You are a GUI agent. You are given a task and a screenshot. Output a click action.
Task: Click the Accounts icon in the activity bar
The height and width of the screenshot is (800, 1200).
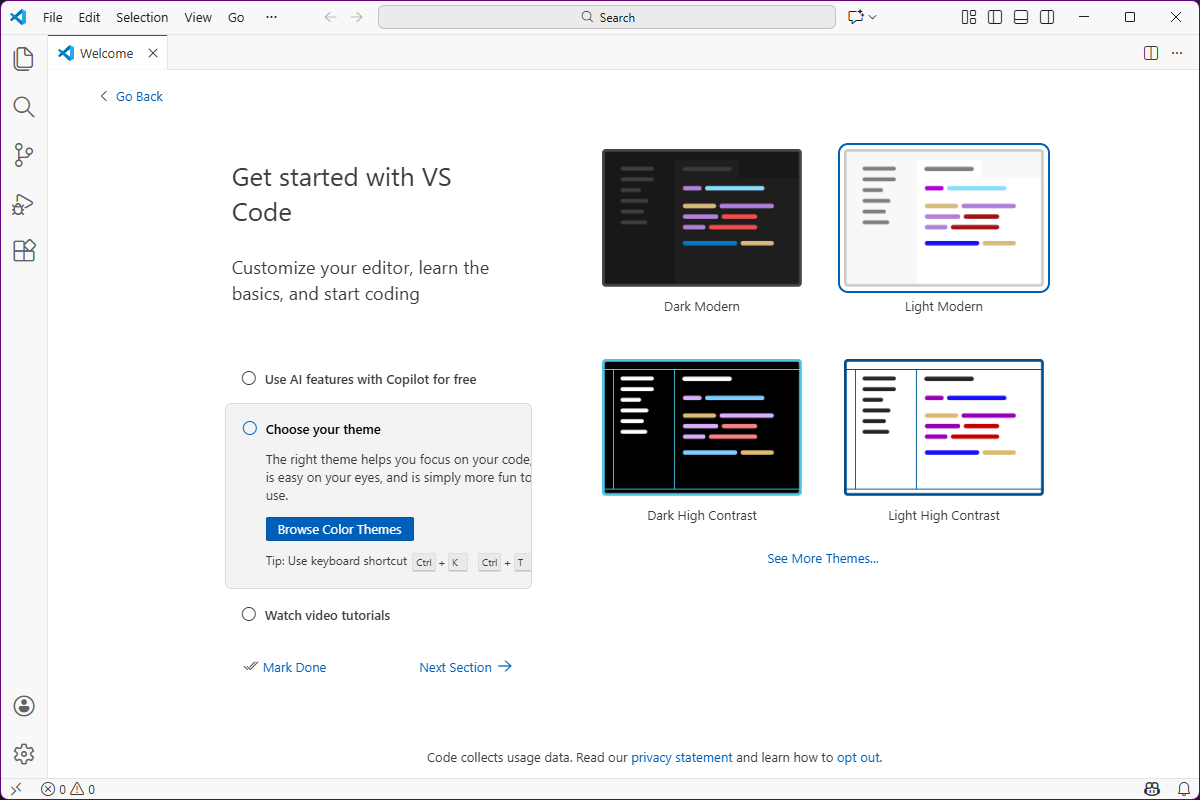[x=24, y=705]
